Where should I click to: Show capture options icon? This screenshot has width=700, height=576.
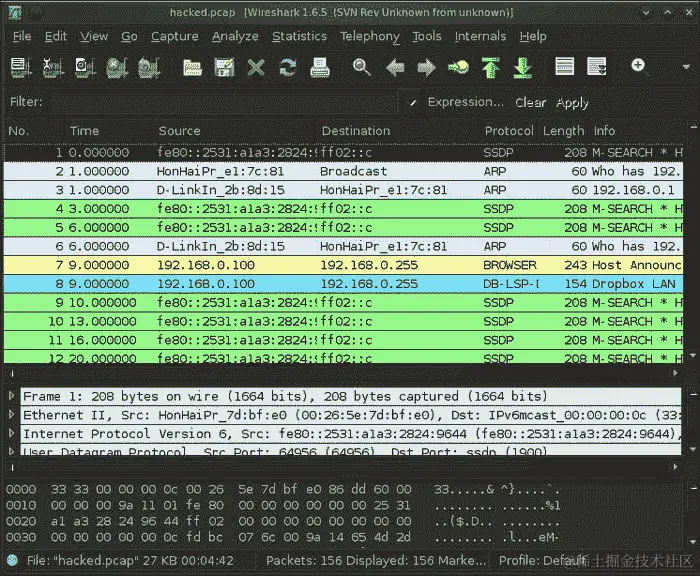coord(53,67)
